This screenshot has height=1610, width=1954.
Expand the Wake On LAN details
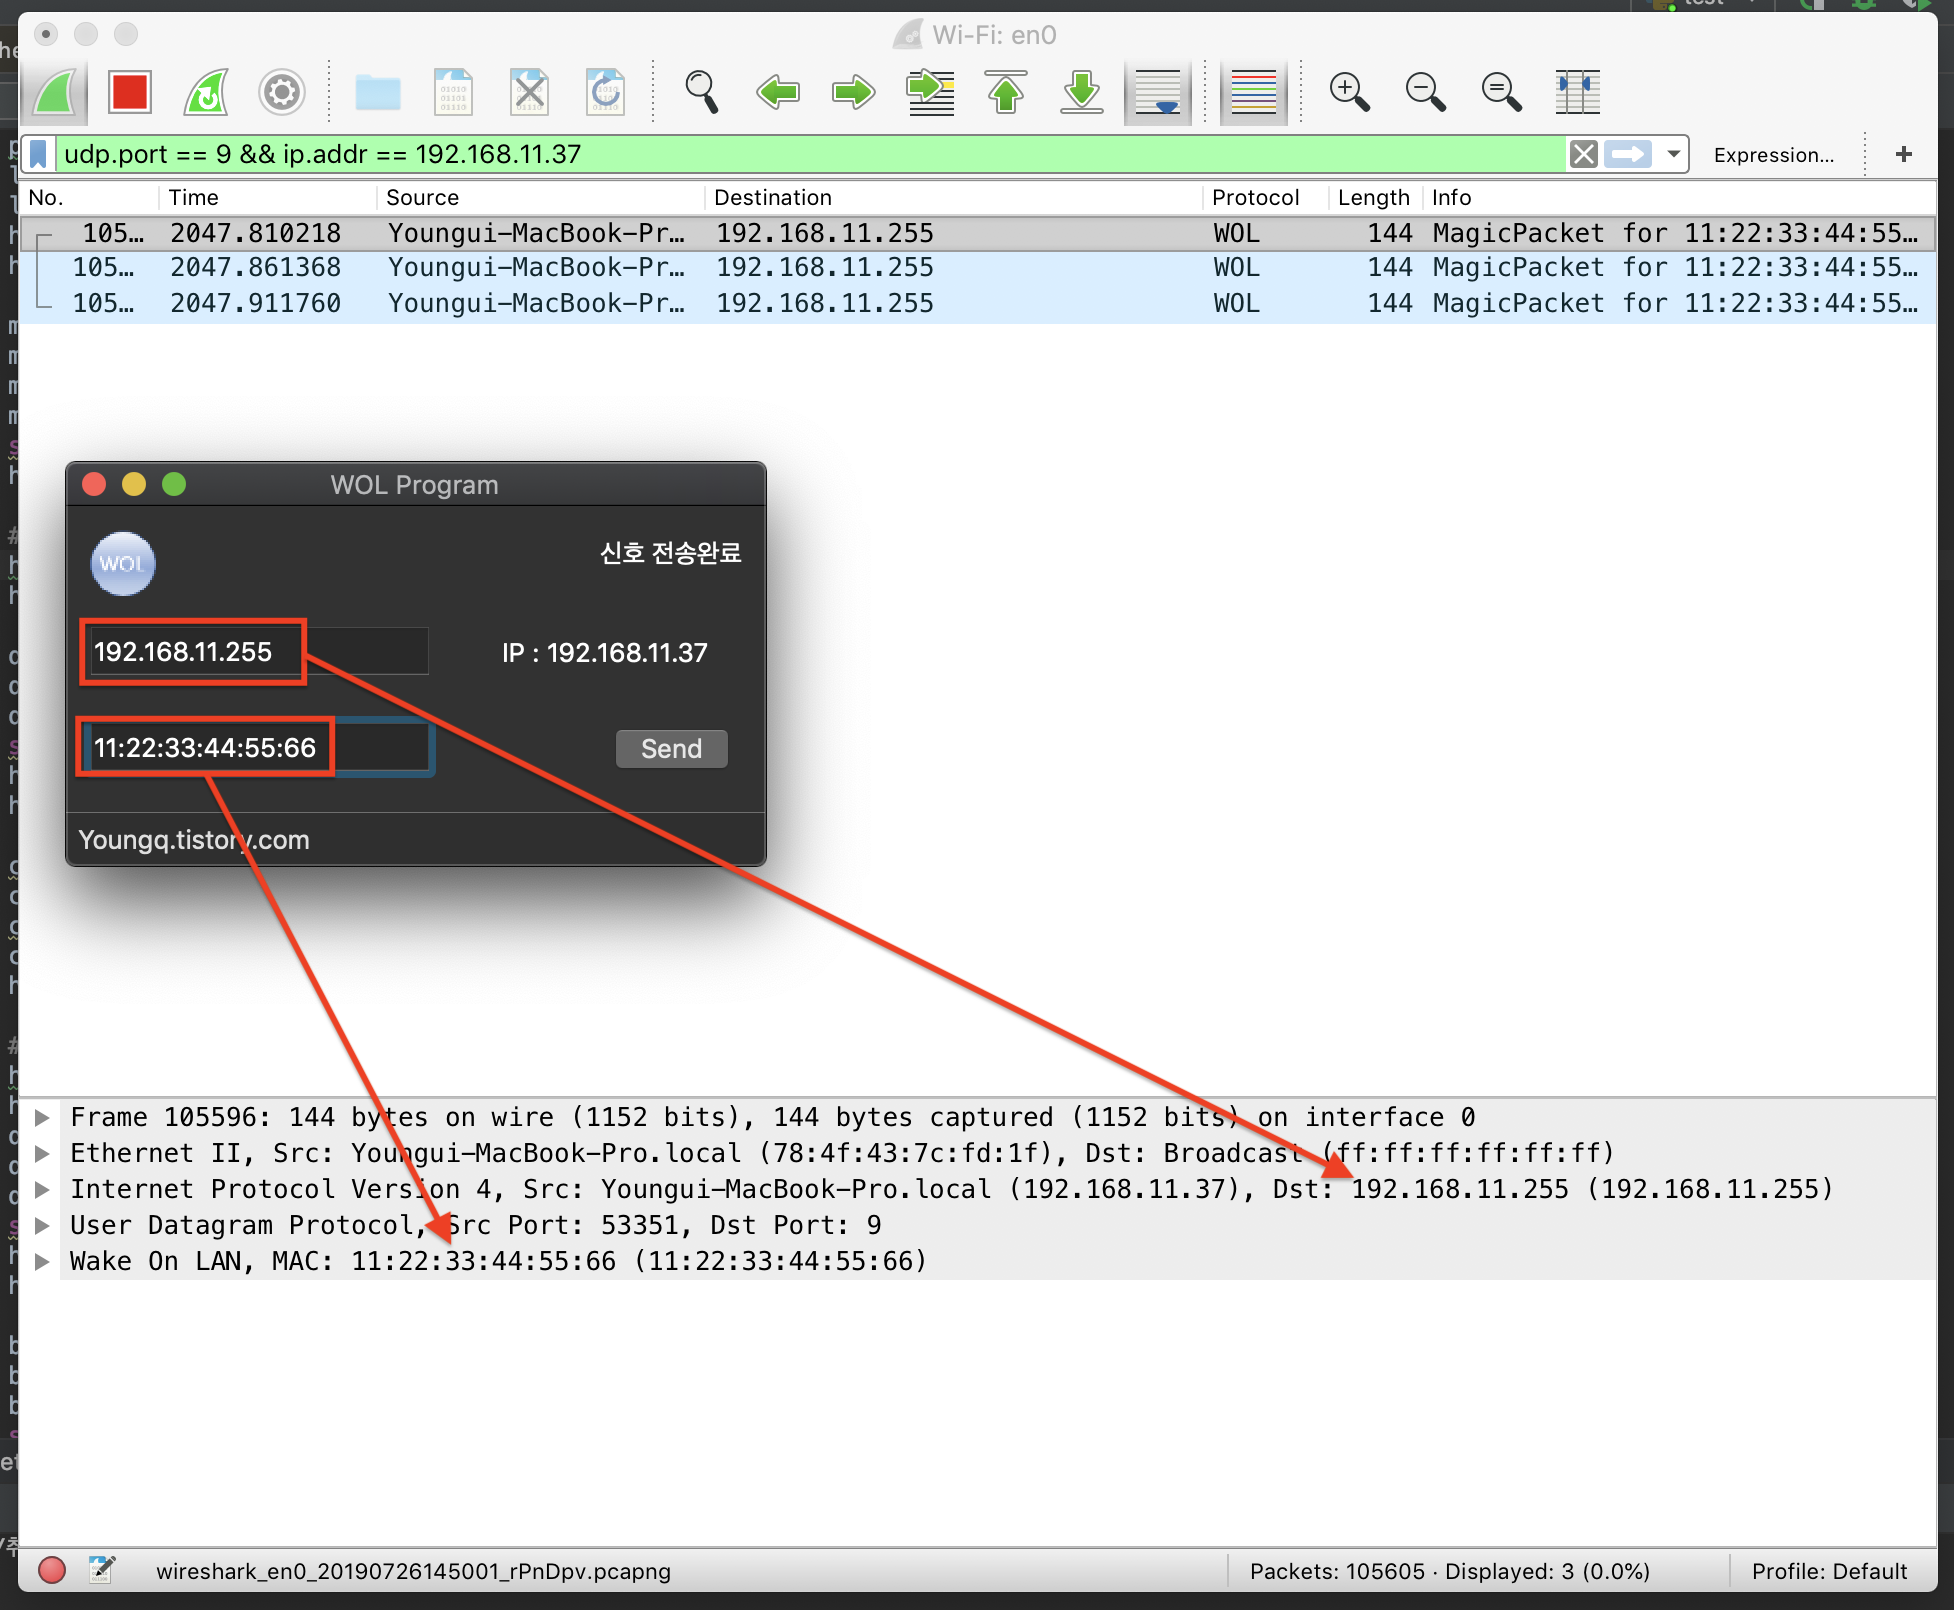point(42,1261)
